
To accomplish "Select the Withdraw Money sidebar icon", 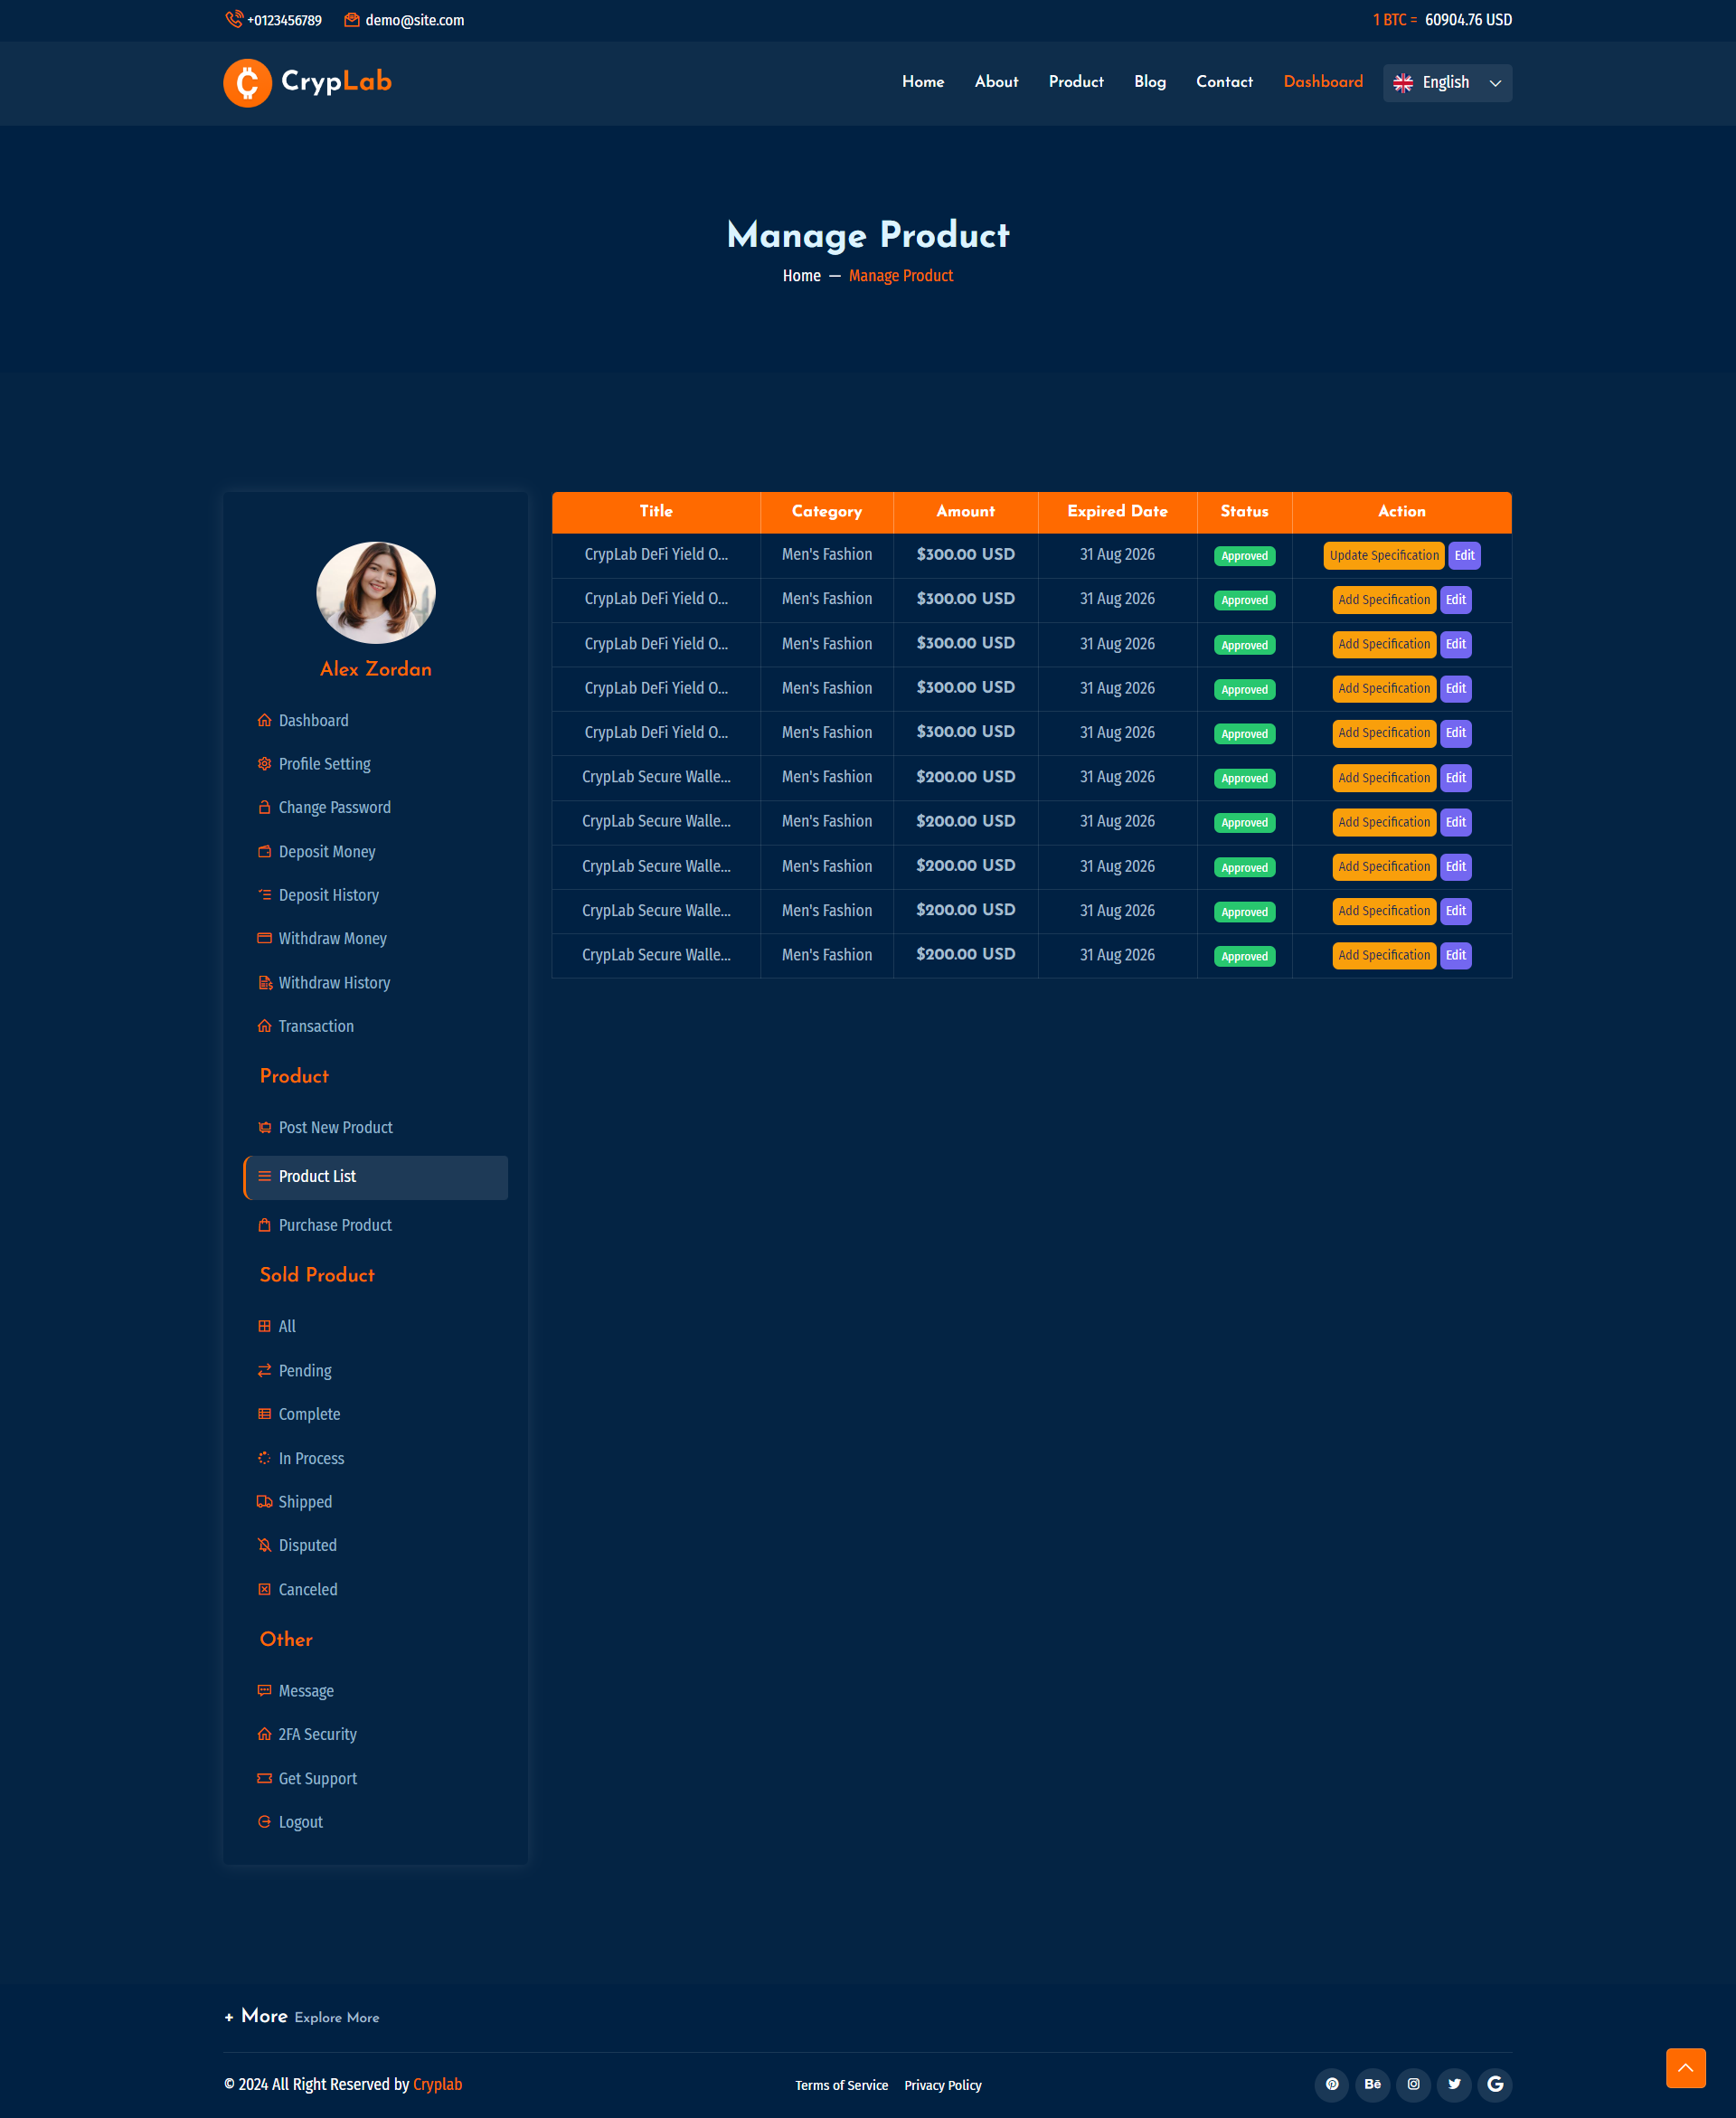I will pyautogui.click(x=264, y=938).
